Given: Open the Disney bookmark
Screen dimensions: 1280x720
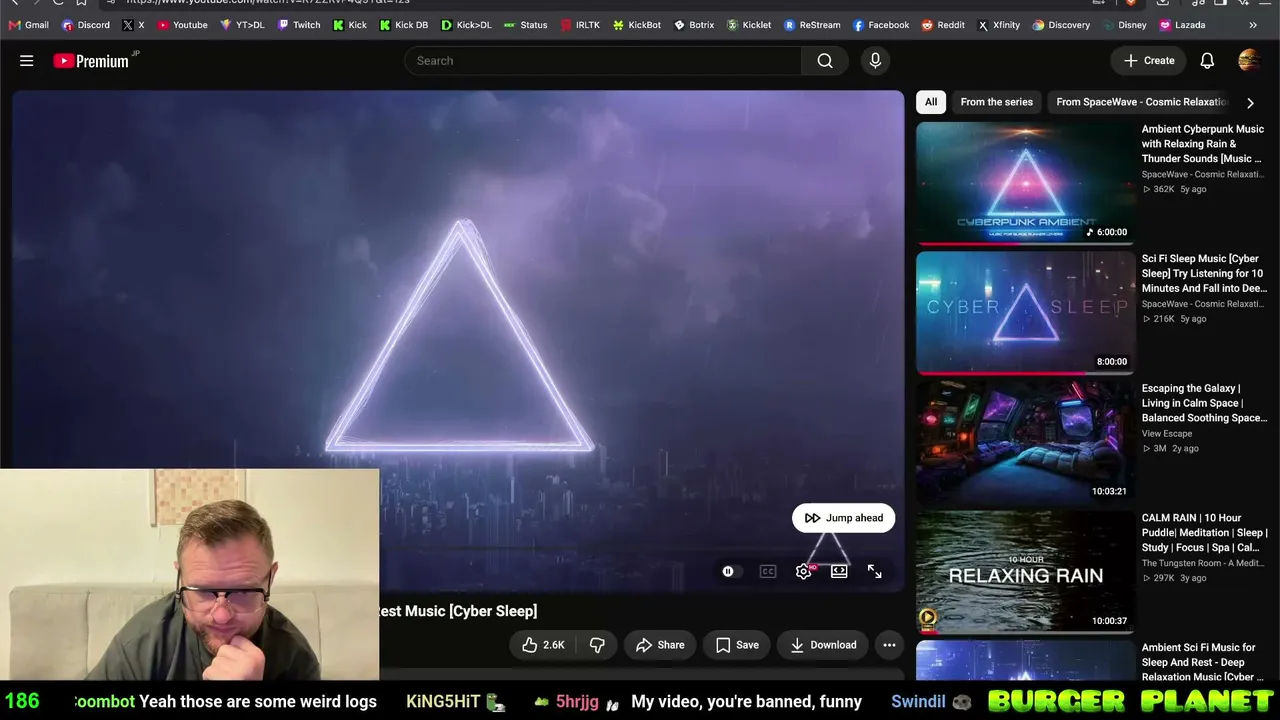Looking at the screenshot, I should pyautogui.click(x=1124, y=25).
